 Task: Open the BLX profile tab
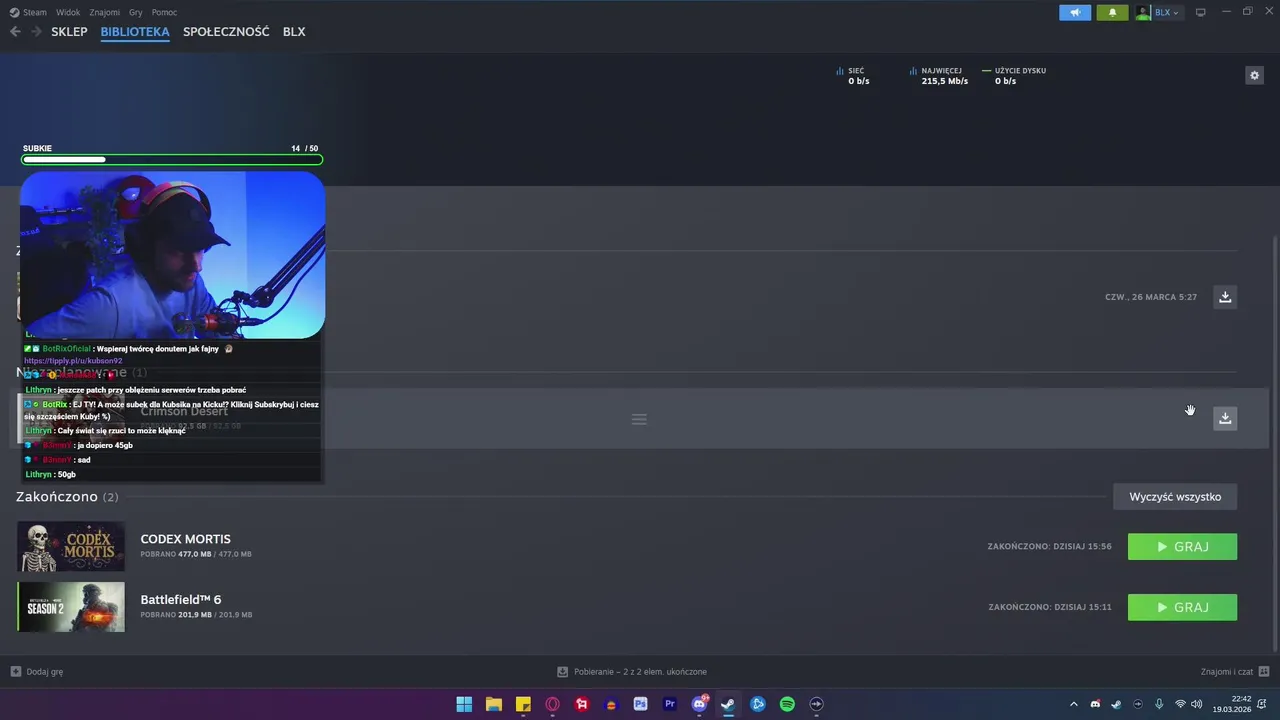tap(294, 32)
